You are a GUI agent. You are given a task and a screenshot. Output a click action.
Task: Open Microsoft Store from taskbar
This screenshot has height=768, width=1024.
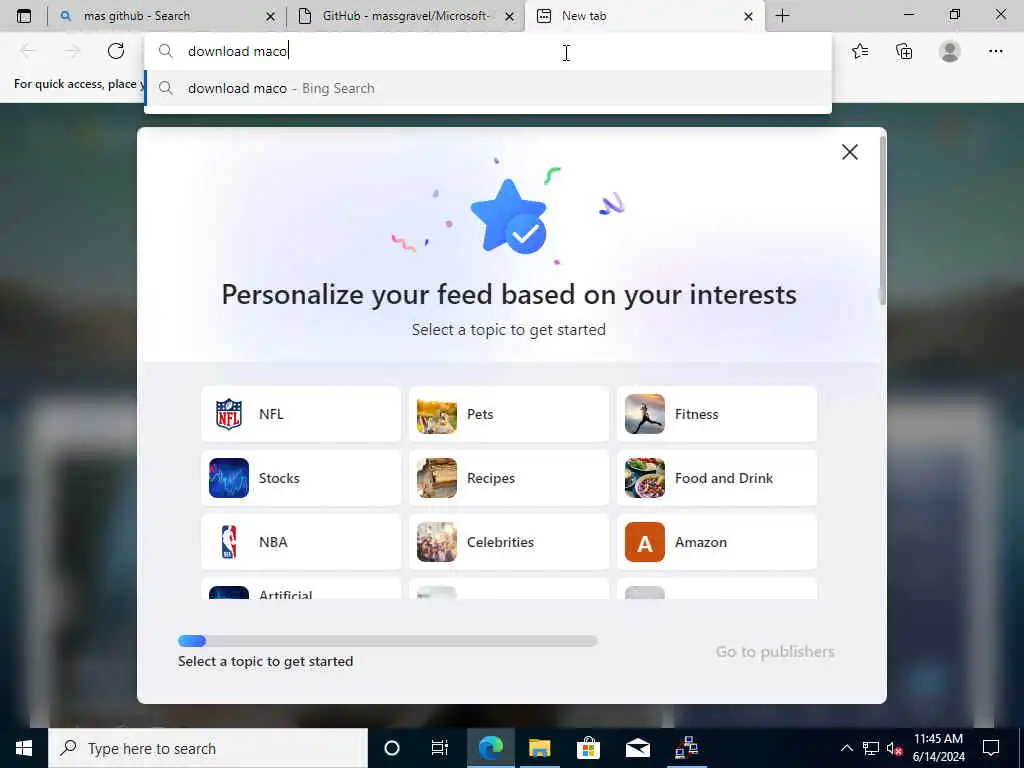588,748
